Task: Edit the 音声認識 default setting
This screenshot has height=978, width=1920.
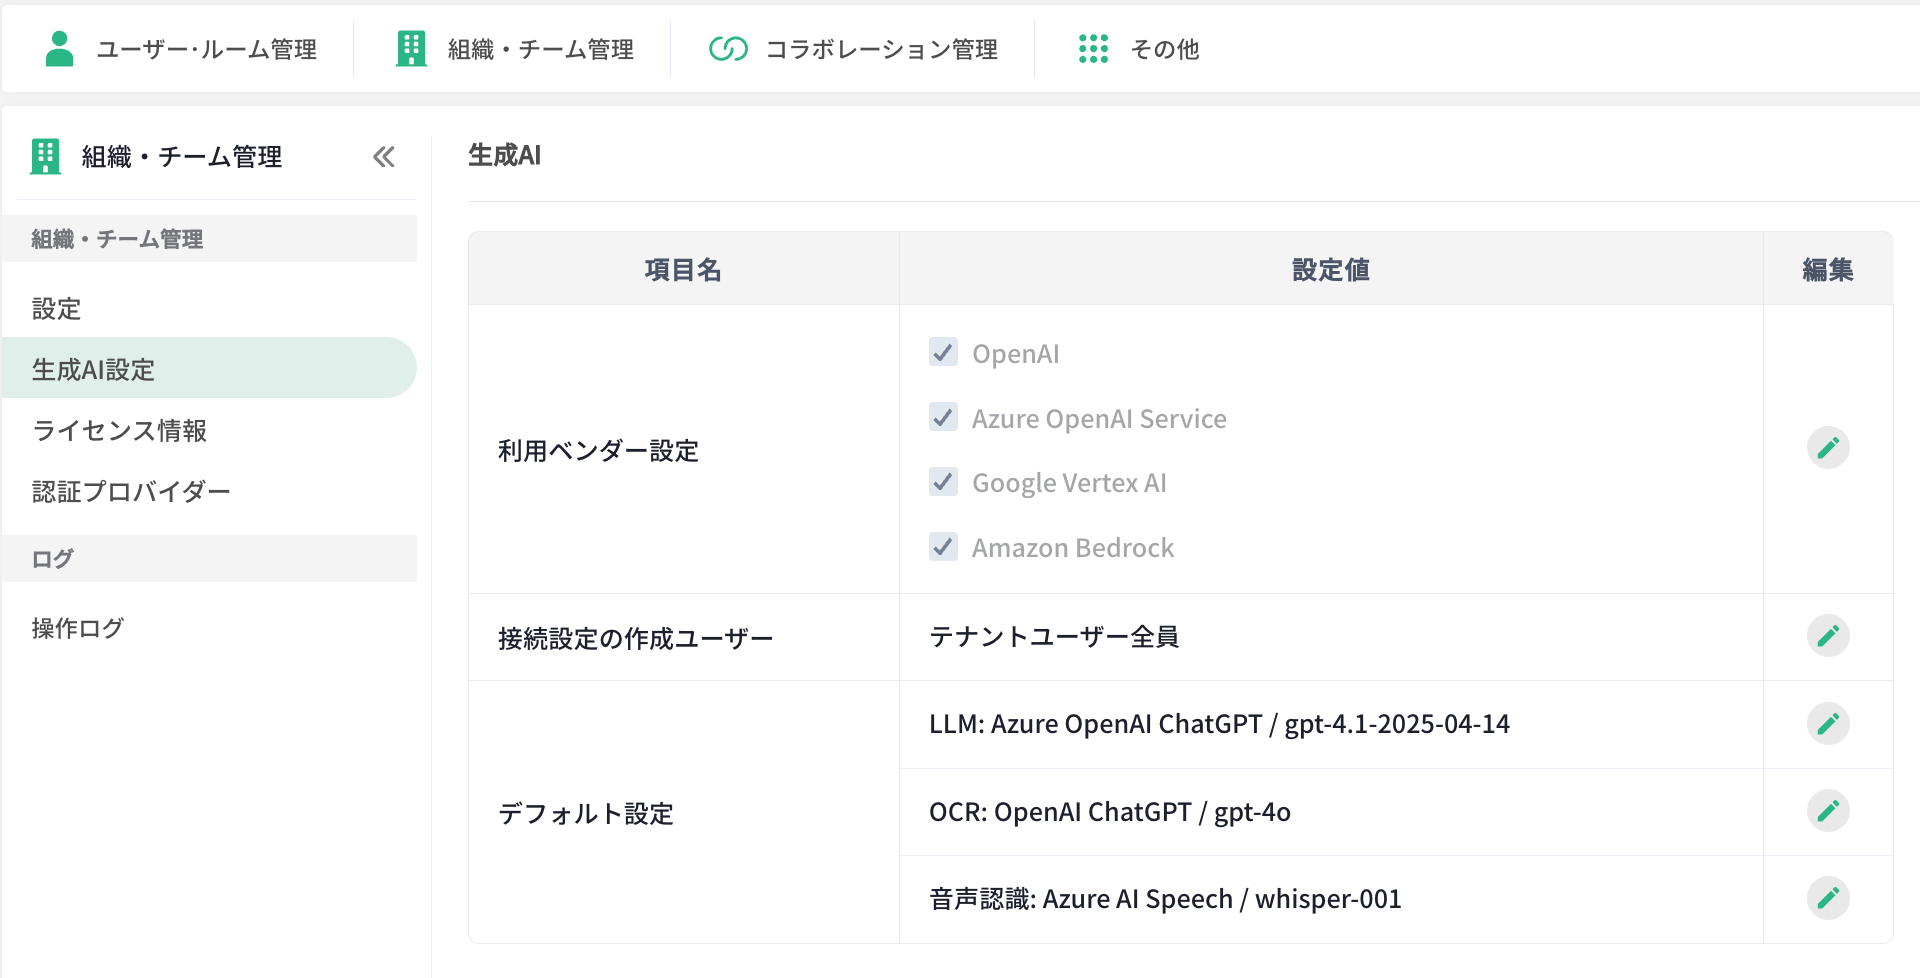Action: point(1827,898)
